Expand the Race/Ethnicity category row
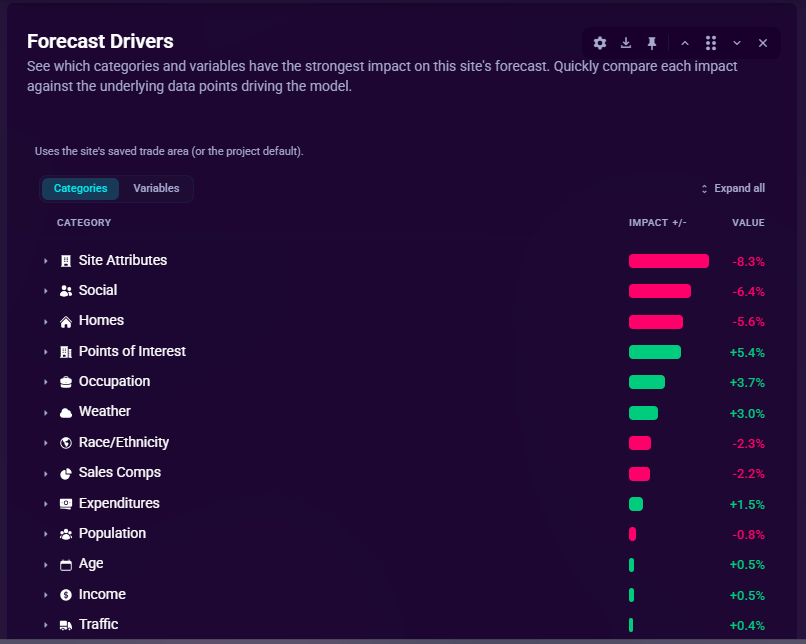This screenshot has width=806, height=644. click(x=46, y=443)
